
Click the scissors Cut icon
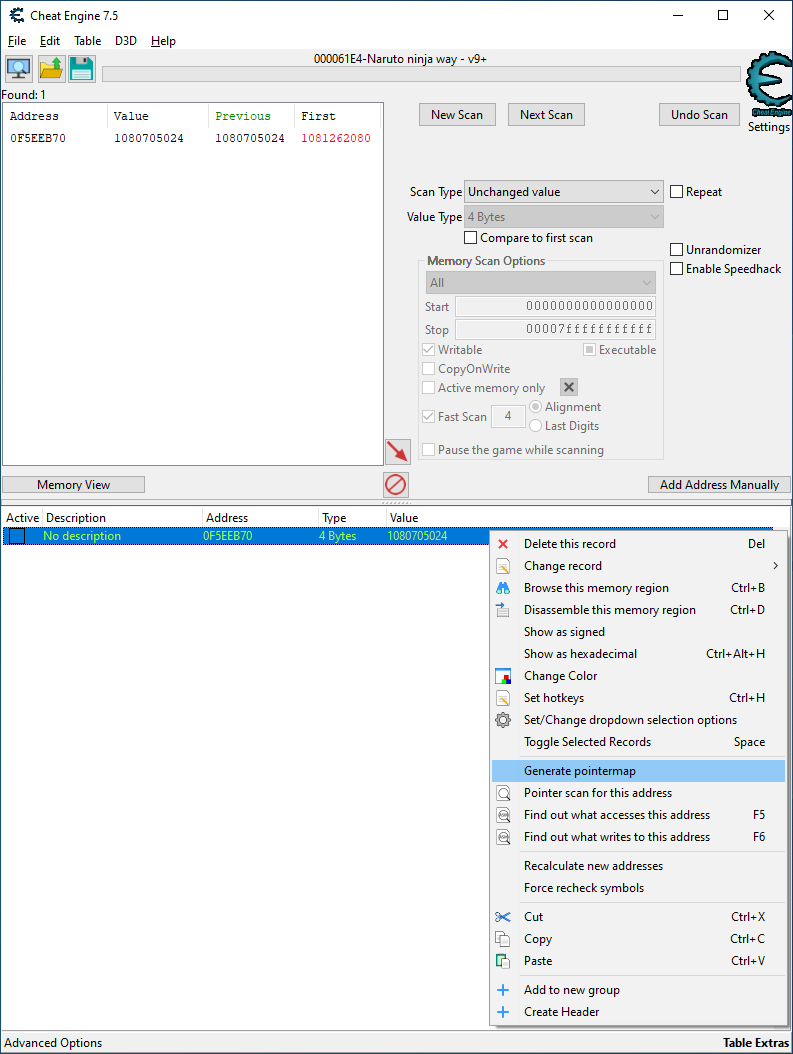(503, 917)
